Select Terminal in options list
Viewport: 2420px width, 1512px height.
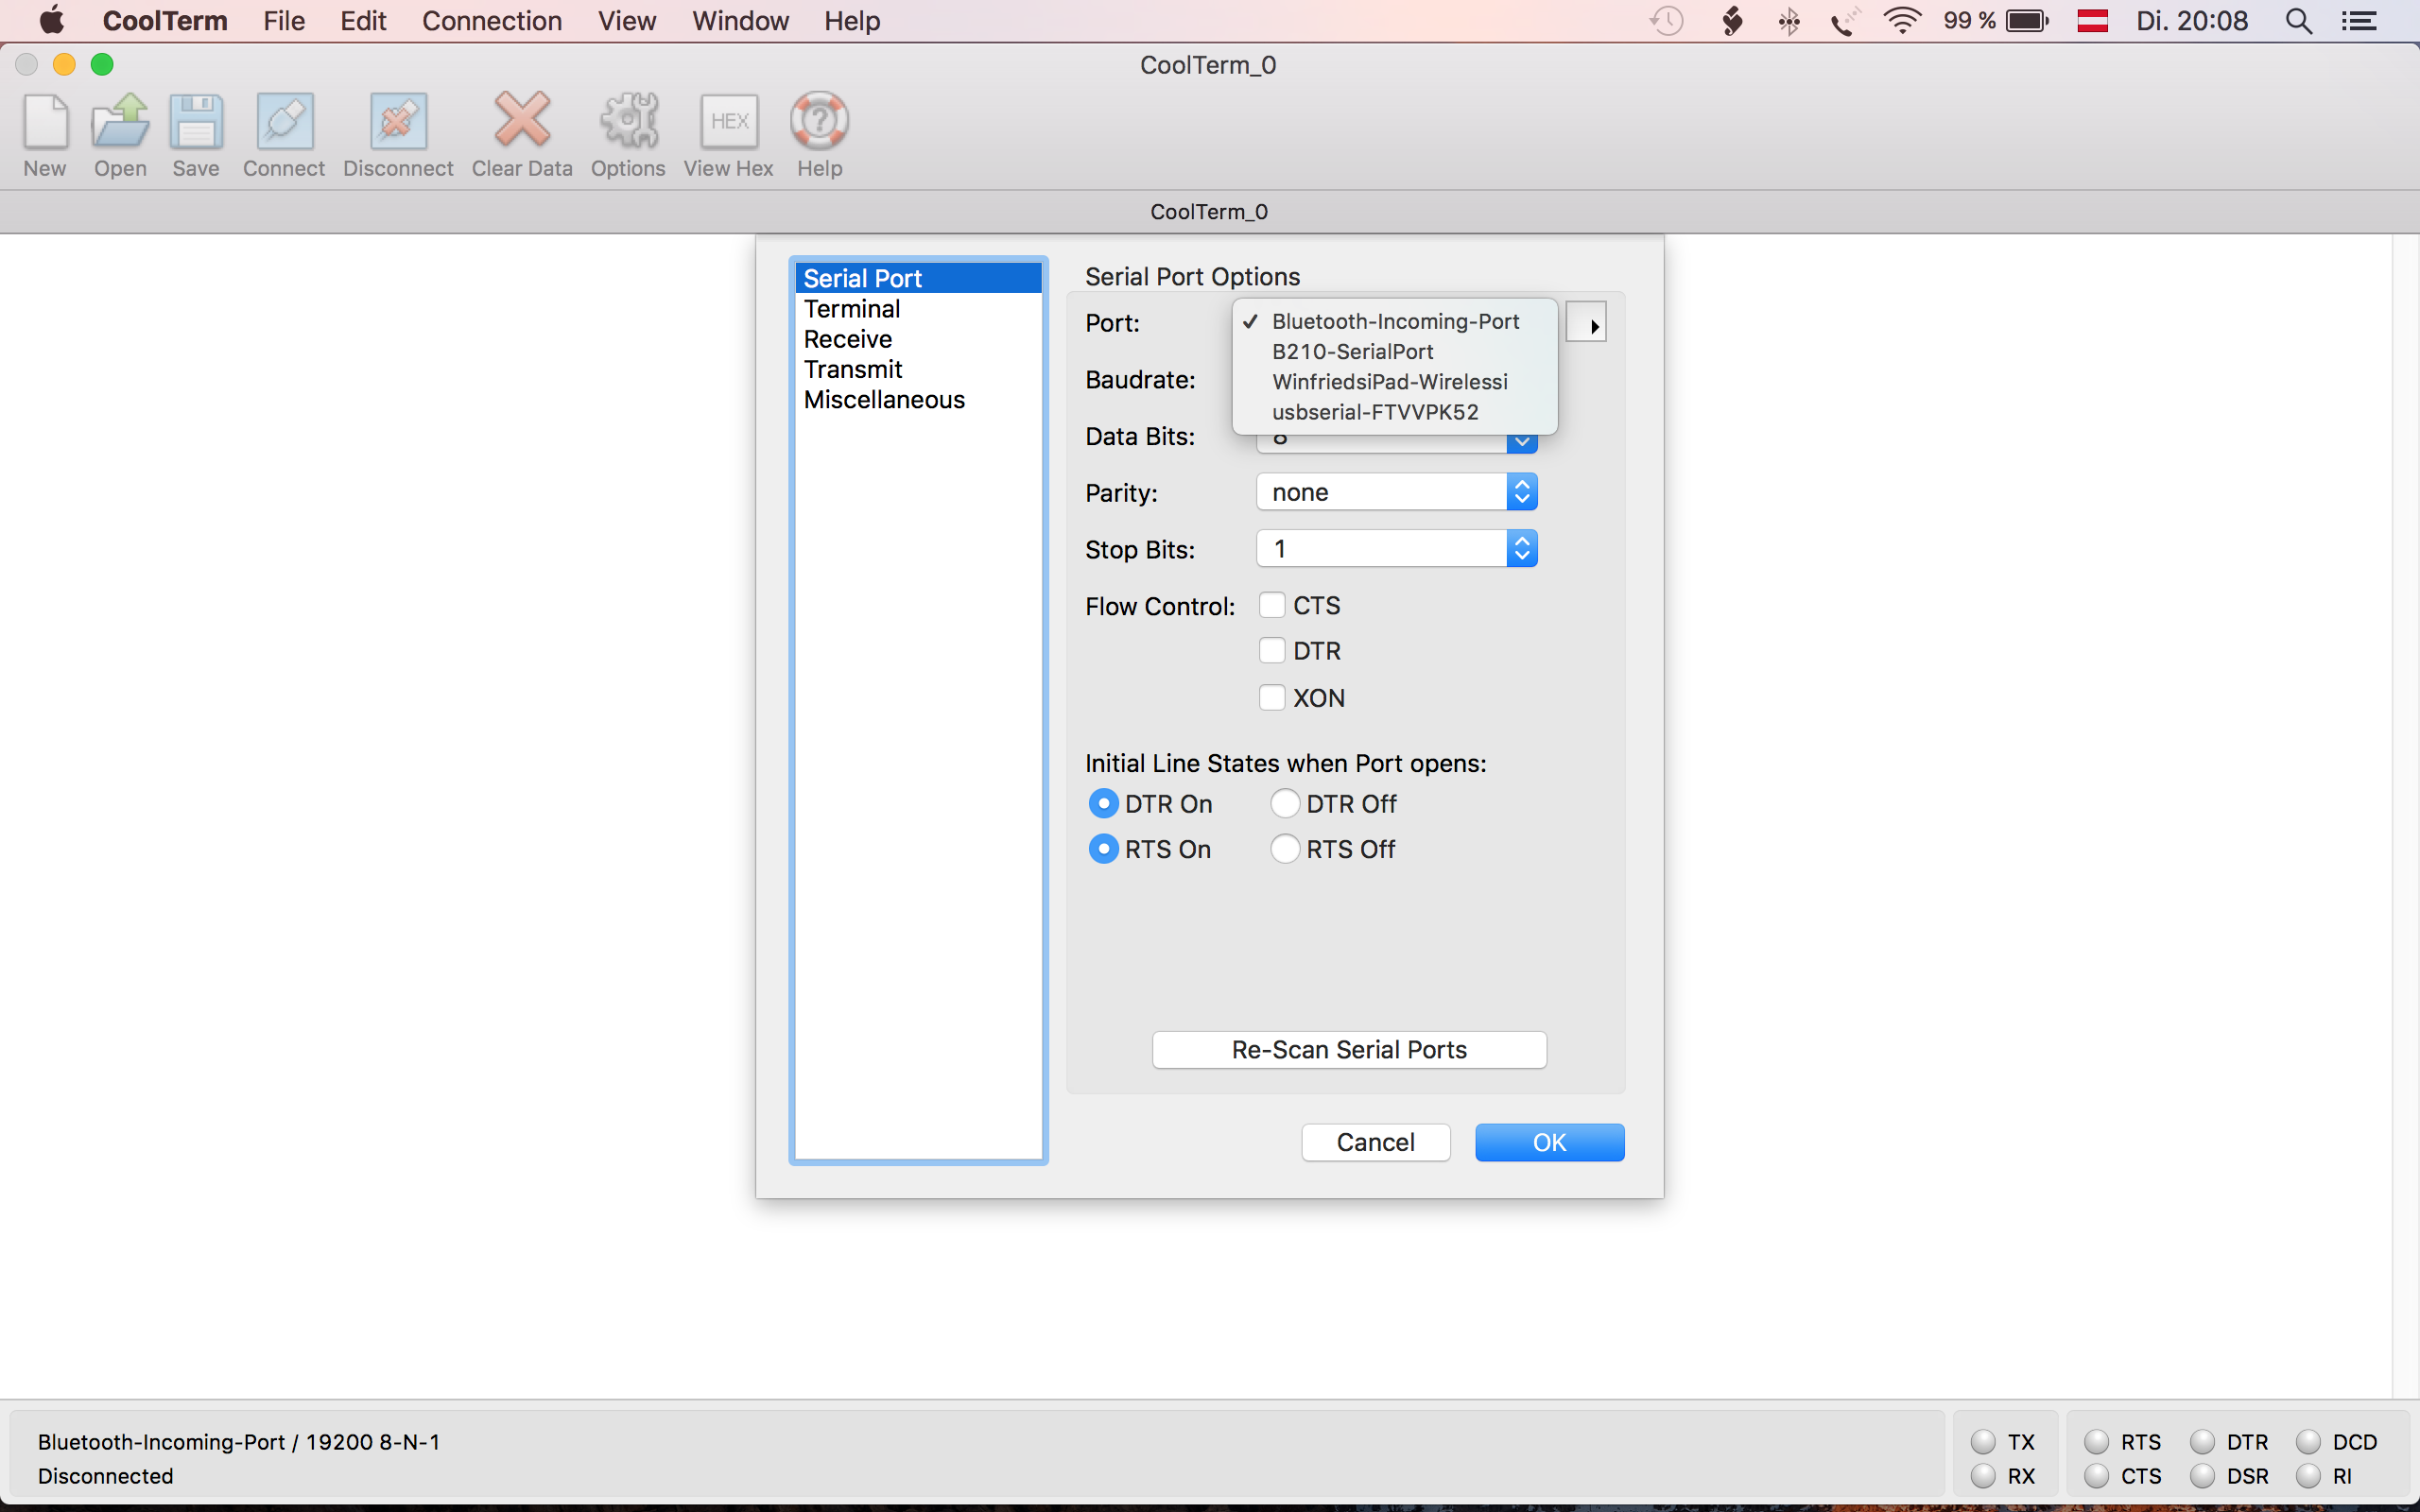pos(918,308)
